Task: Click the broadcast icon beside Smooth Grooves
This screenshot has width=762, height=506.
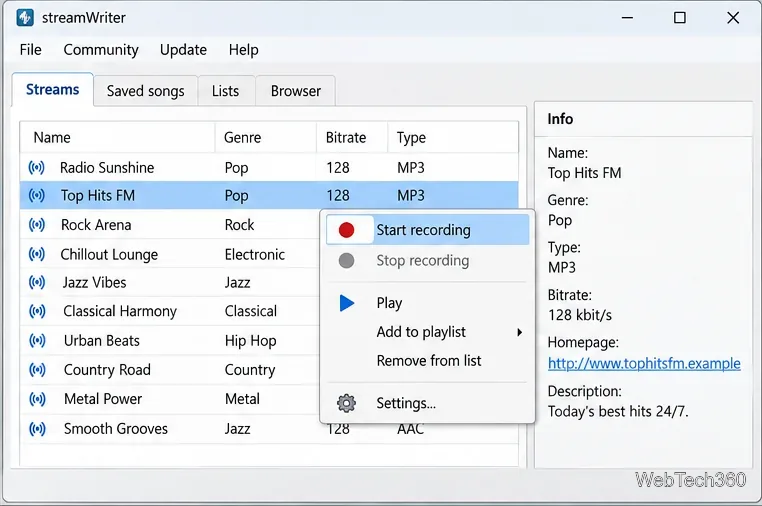Action: (37, 429)
